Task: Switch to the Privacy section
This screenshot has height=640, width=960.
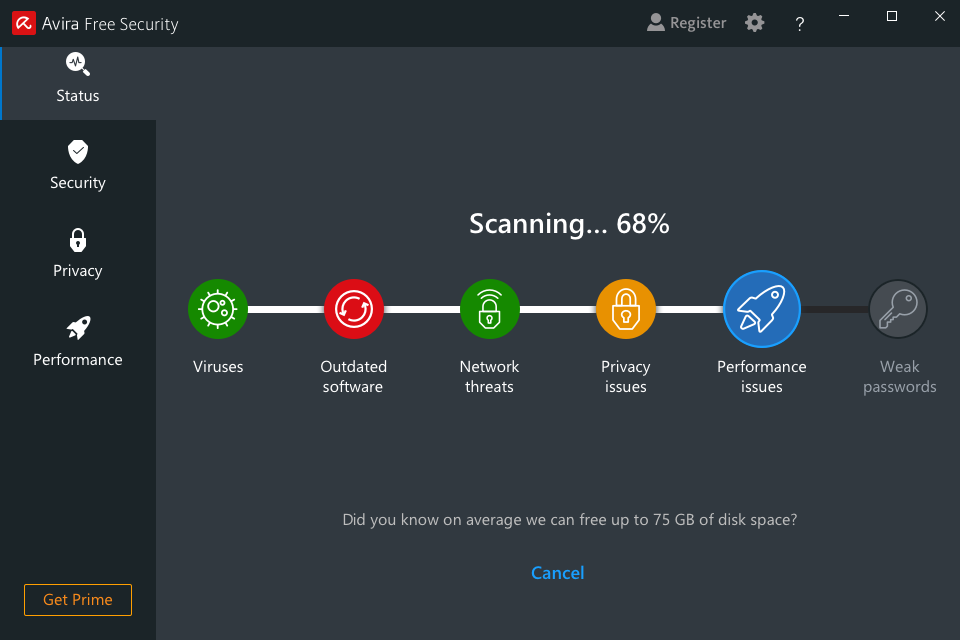Action: coord(78,254)
